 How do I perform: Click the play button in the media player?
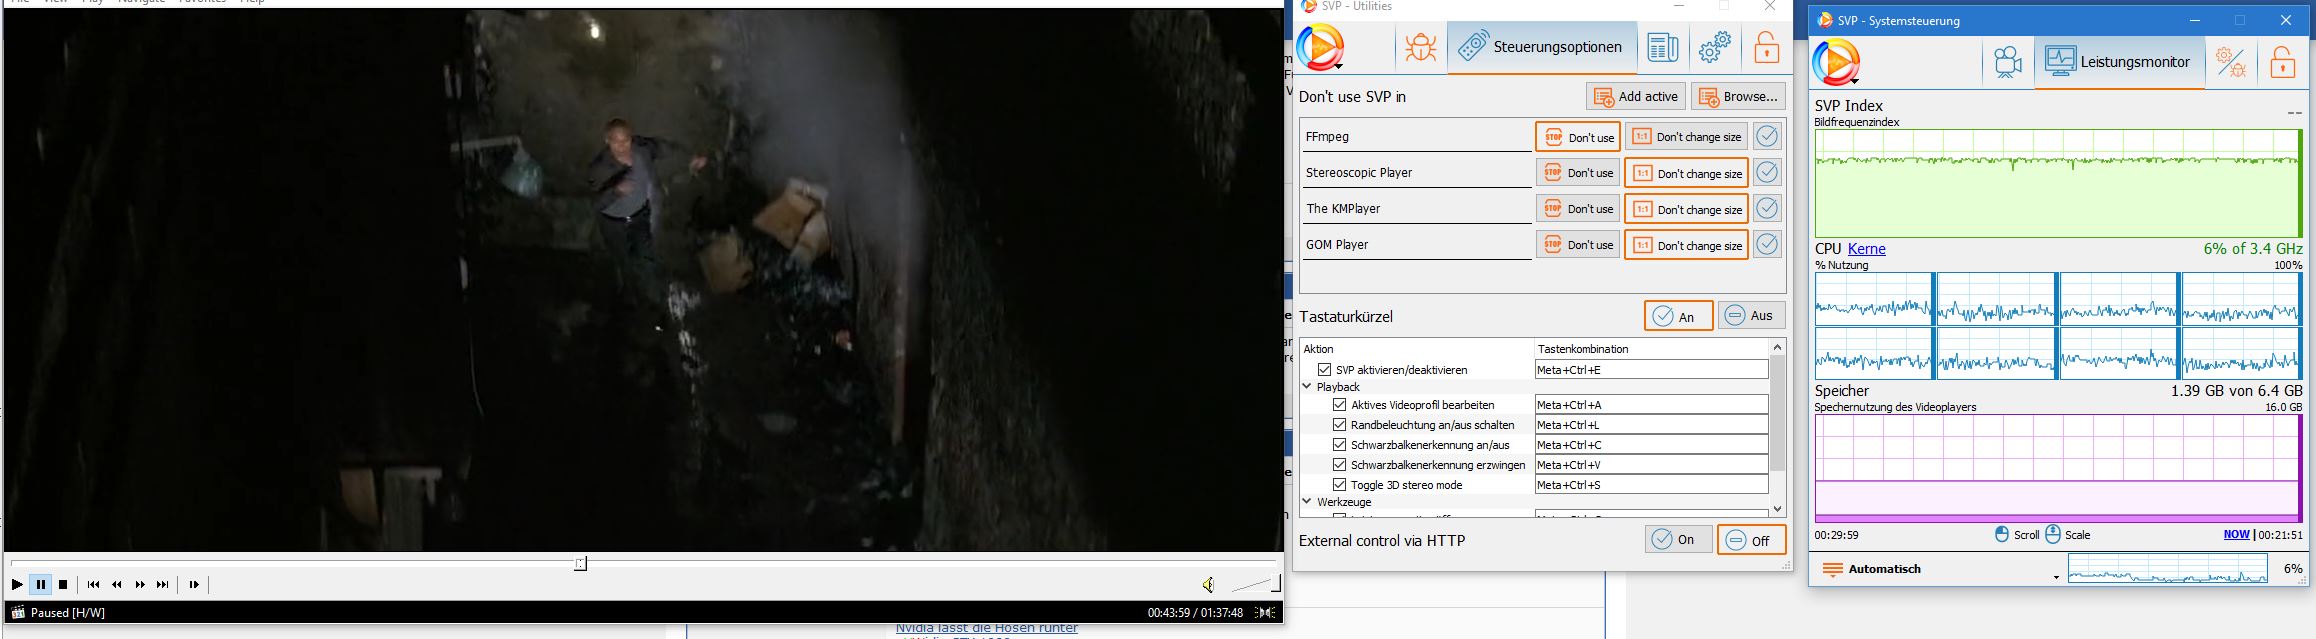[17, 584]
